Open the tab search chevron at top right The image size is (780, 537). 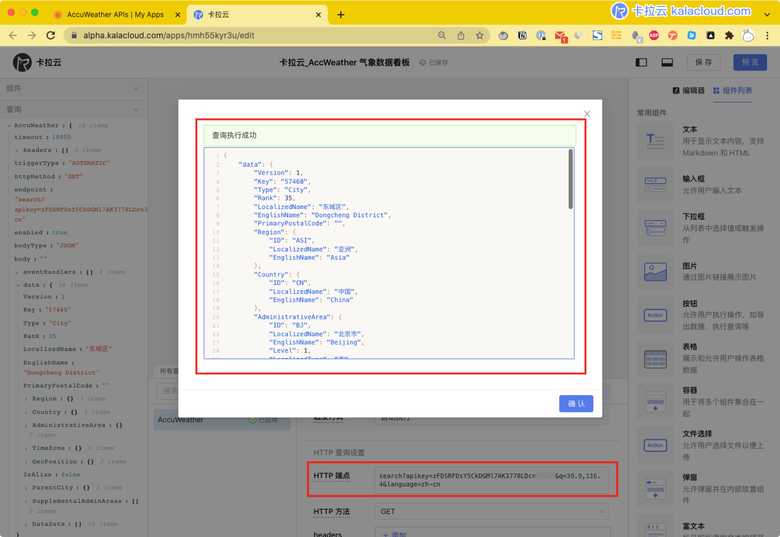click(767, 14)
